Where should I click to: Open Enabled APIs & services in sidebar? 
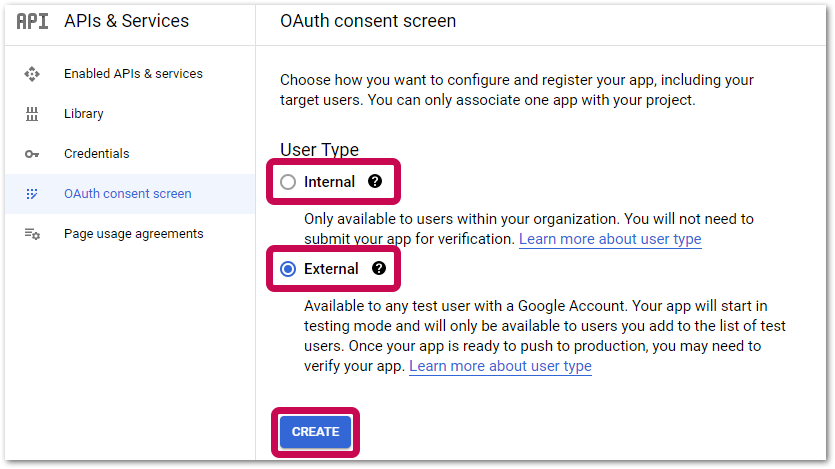[x=133, y=74]
